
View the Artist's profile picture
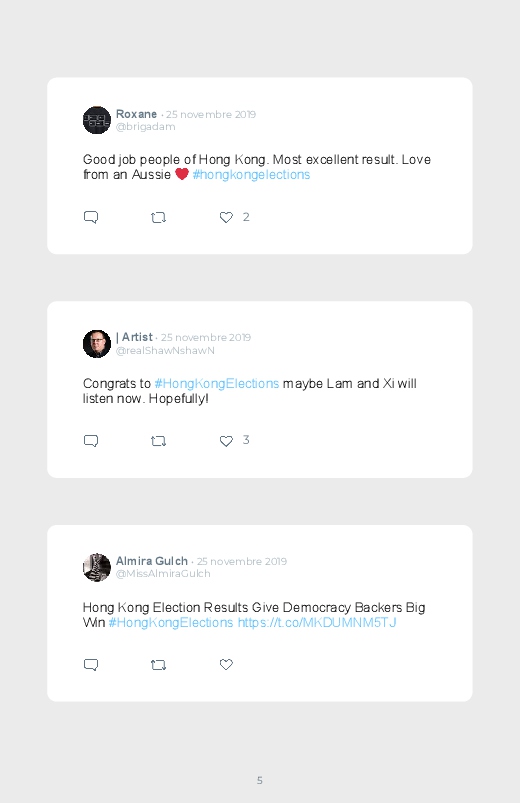(x=97, y=344)
